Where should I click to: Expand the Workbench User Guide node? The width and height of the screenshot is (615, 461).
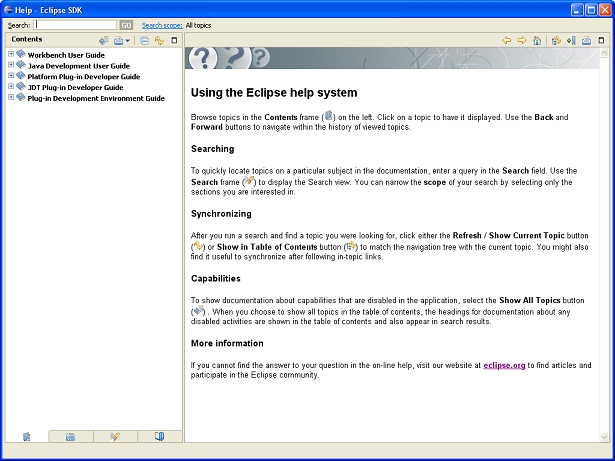(x=11, y=54)
